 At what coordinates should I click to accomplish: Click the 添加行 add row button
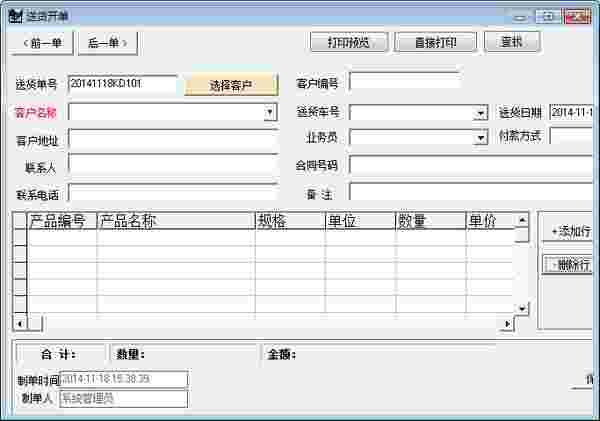(x=569, y=231)
